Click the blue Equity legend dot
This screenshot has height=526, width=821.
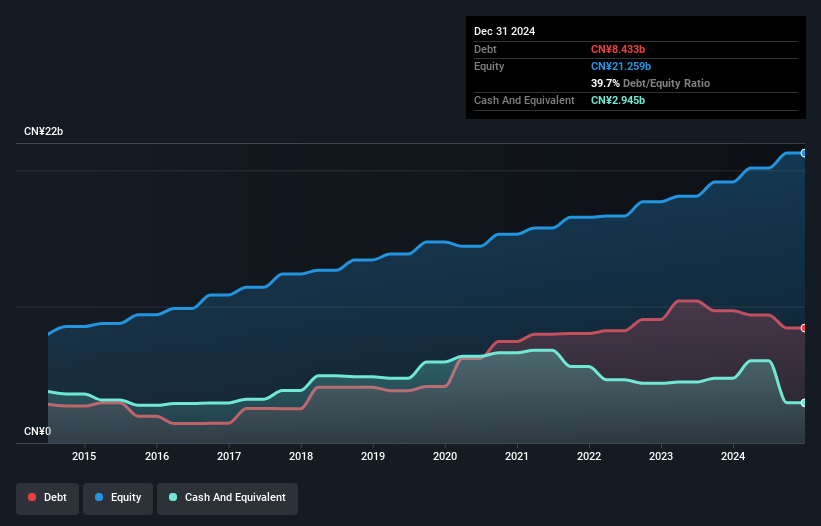(x=99, y=497)
